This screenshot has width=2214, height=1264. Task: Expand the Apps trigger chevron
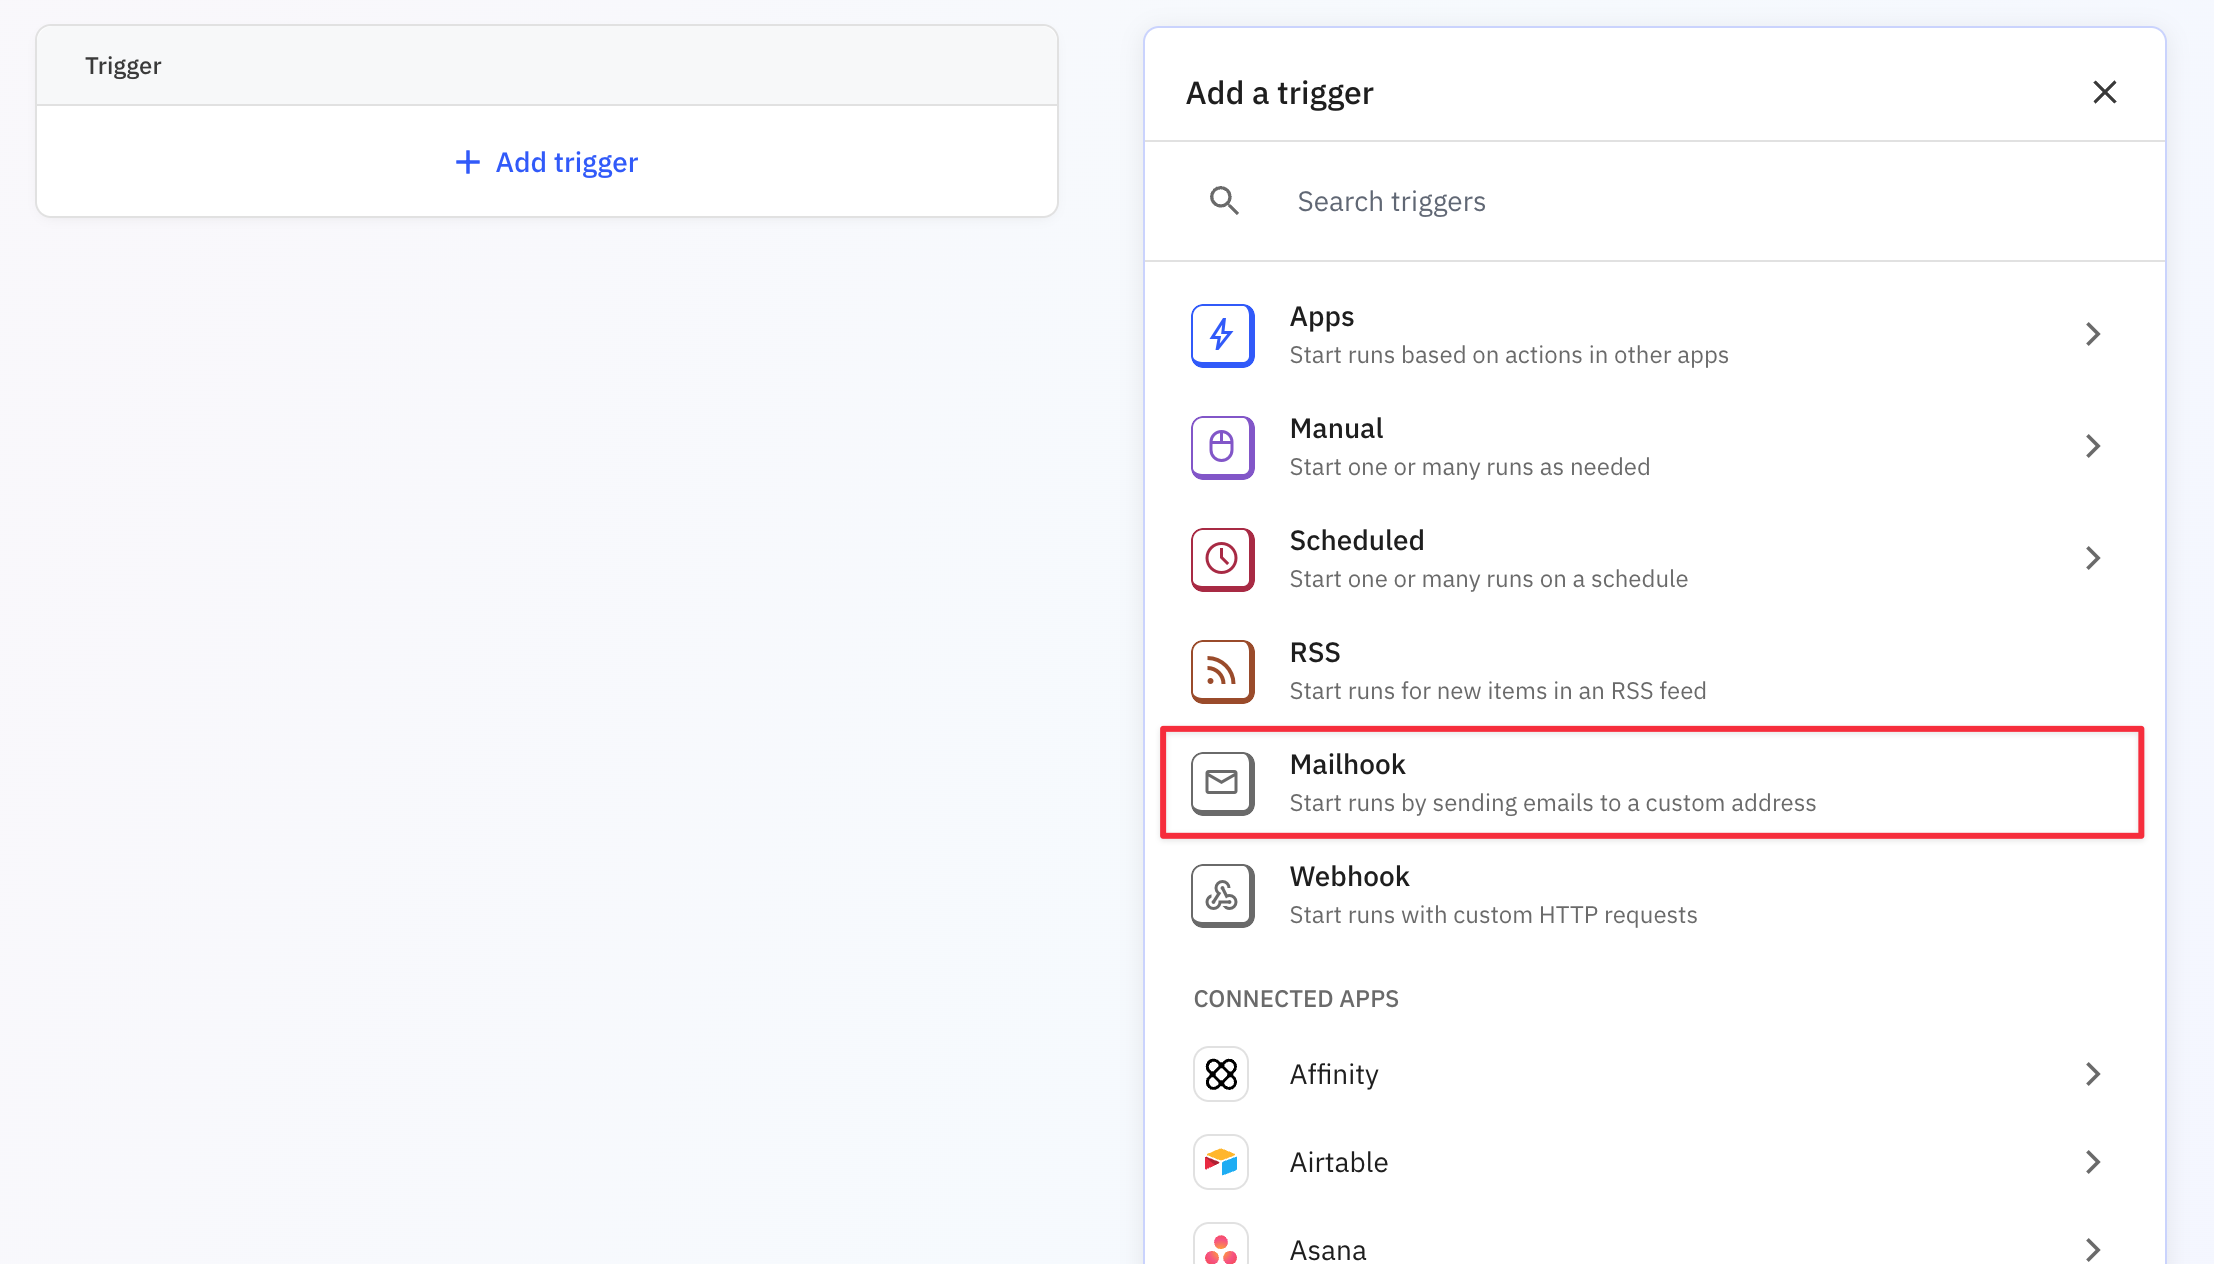(2093, 334)
